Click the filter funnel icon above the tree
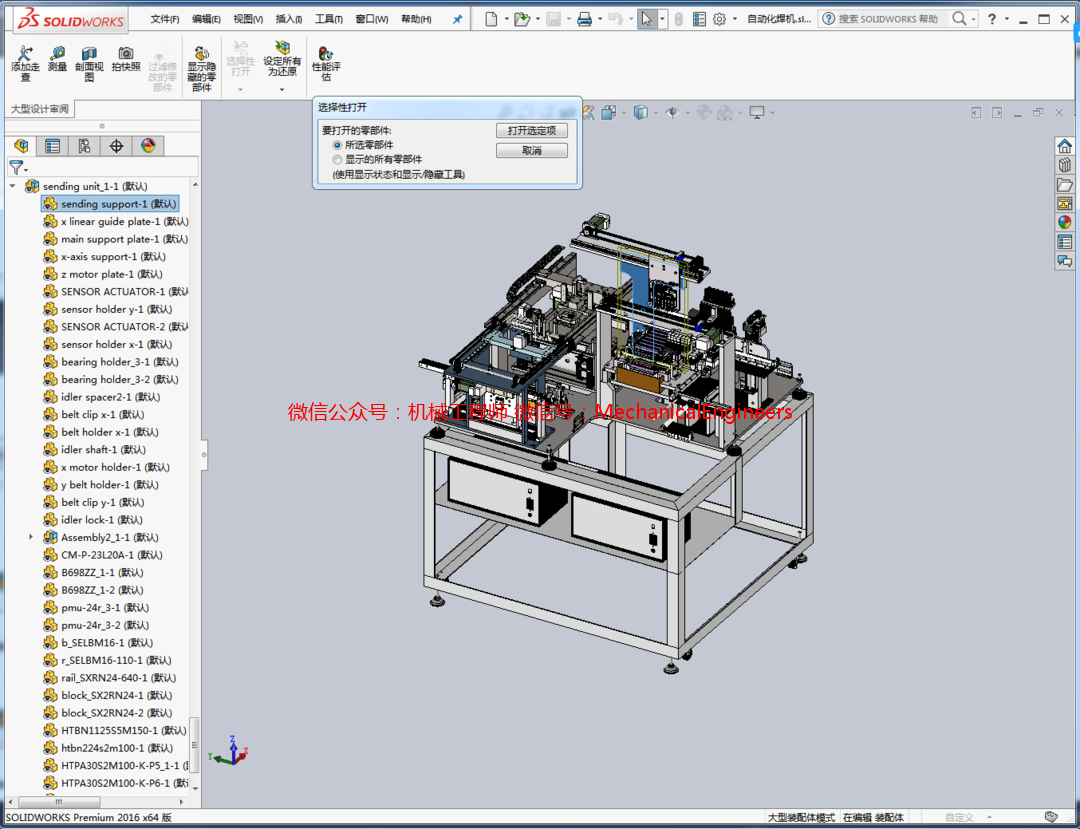 click(18, 166)
